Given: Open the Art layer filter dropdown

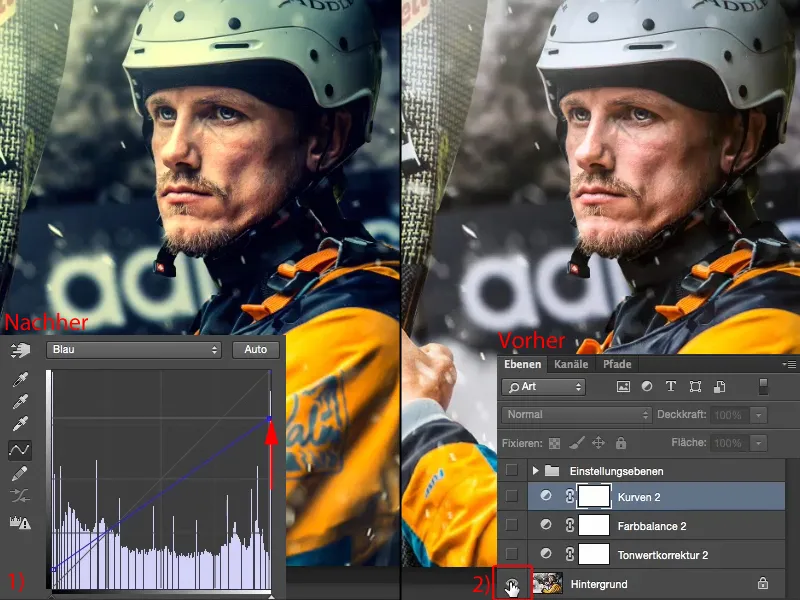Looking at the screenshot, I should coord(543,387).
